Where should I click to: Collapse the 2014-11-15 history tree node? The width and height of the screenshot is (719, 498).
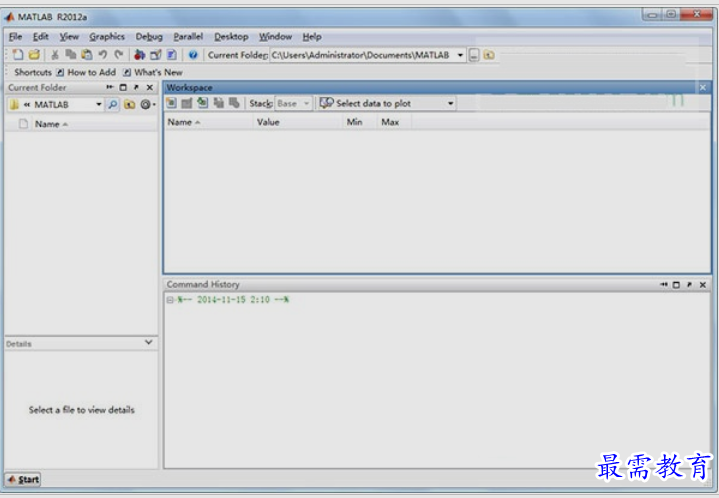pos(170,300)
